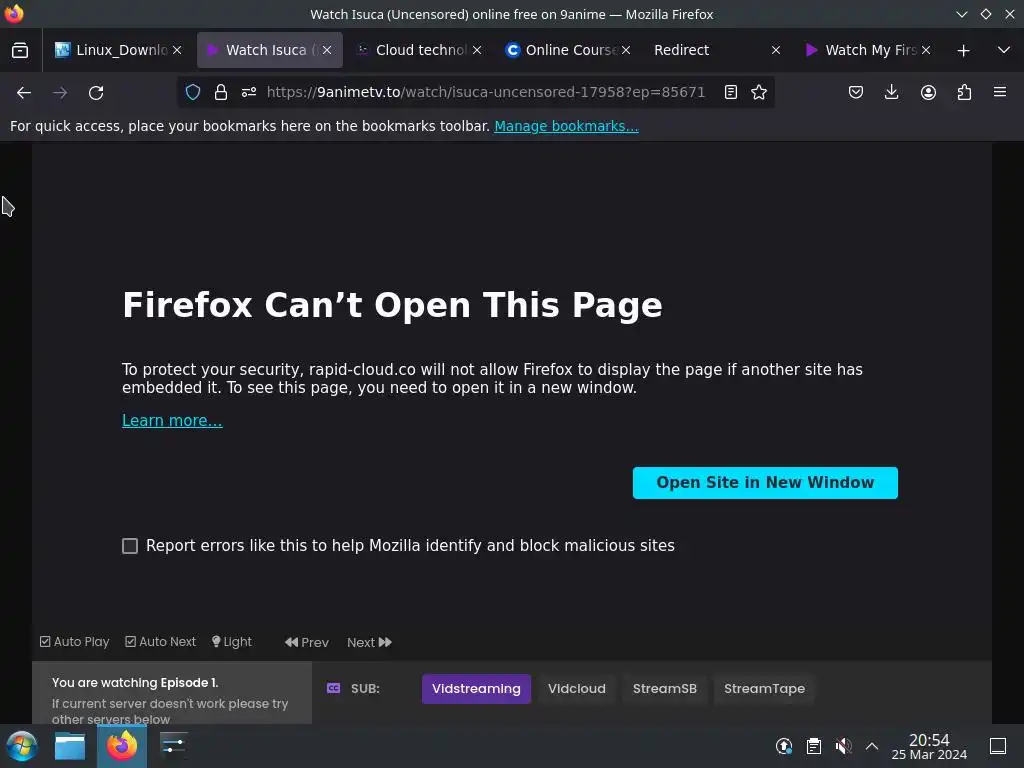Click the Firefox taskbar icon
Image resolution: width=1024 pixels, height=768 pixels.
click(122, 746)
